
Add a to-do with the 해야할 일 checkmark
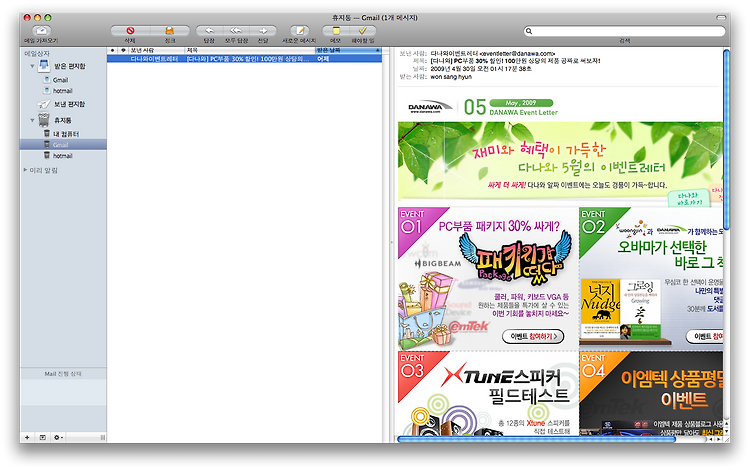pyautogui.click(x=363, y=31)
